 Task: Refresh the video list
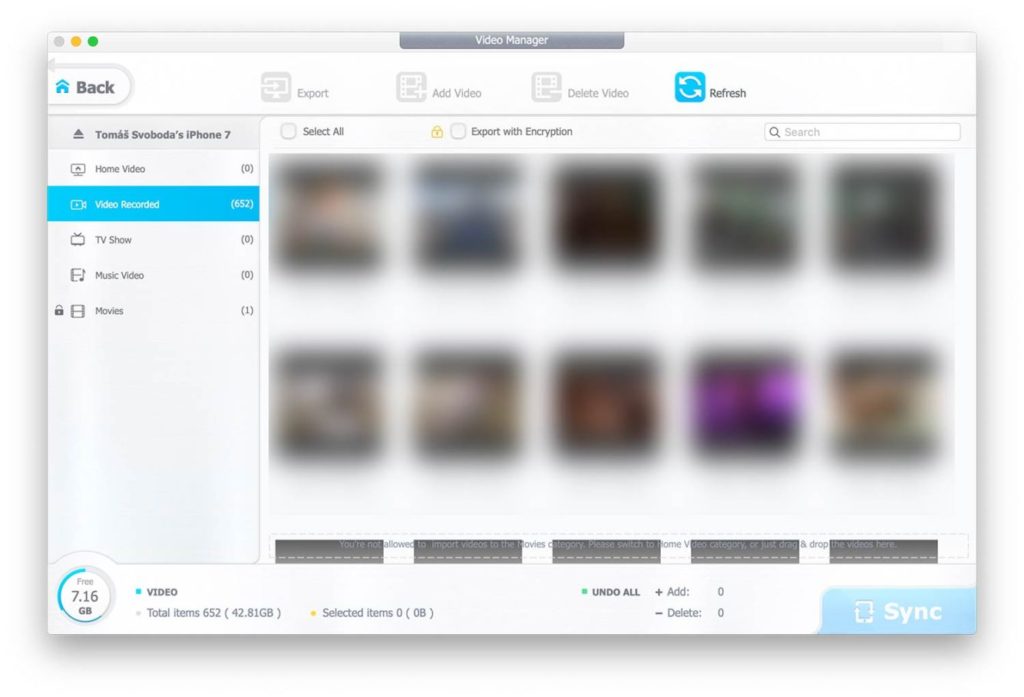[x=689, y=88]
